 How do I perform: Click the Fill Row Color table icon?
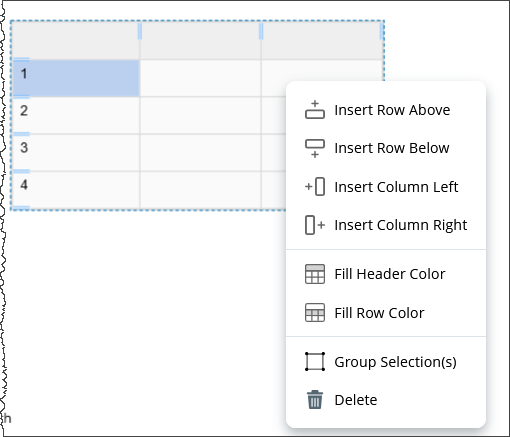click(315, 313)
